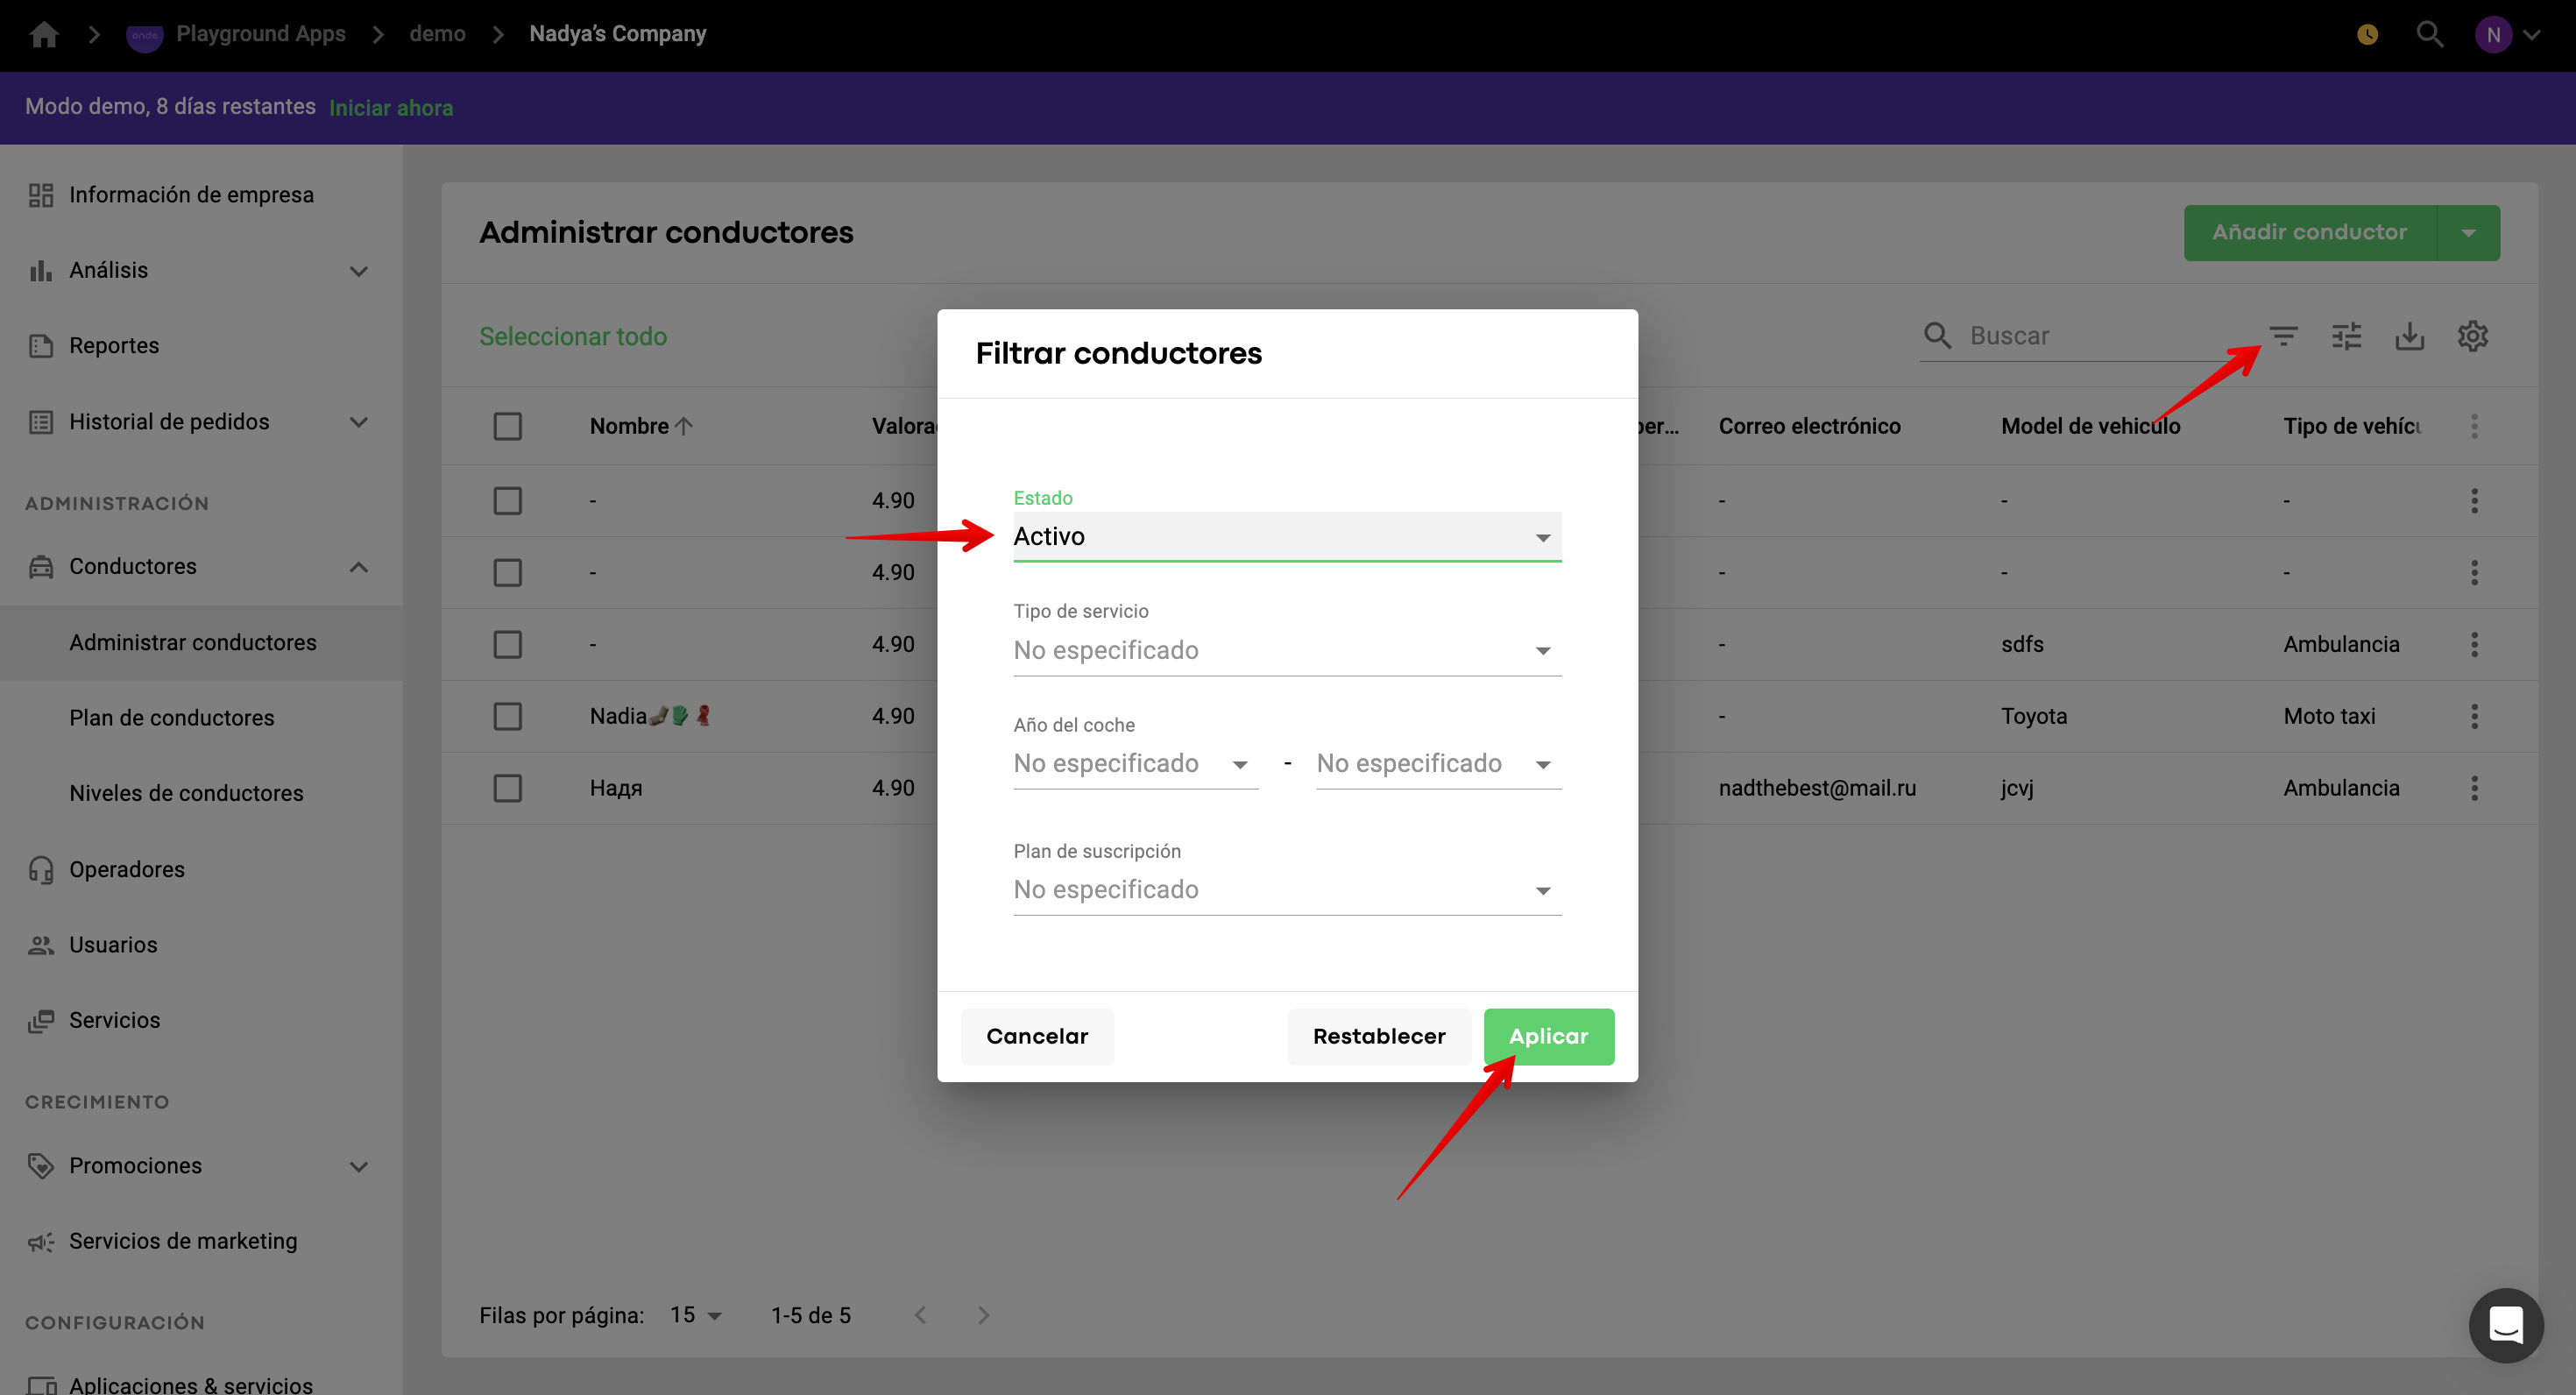The height and width of the screenshot is (1395, 2576).
Task: Open row options for Nadia driver
Action: 2474,716
